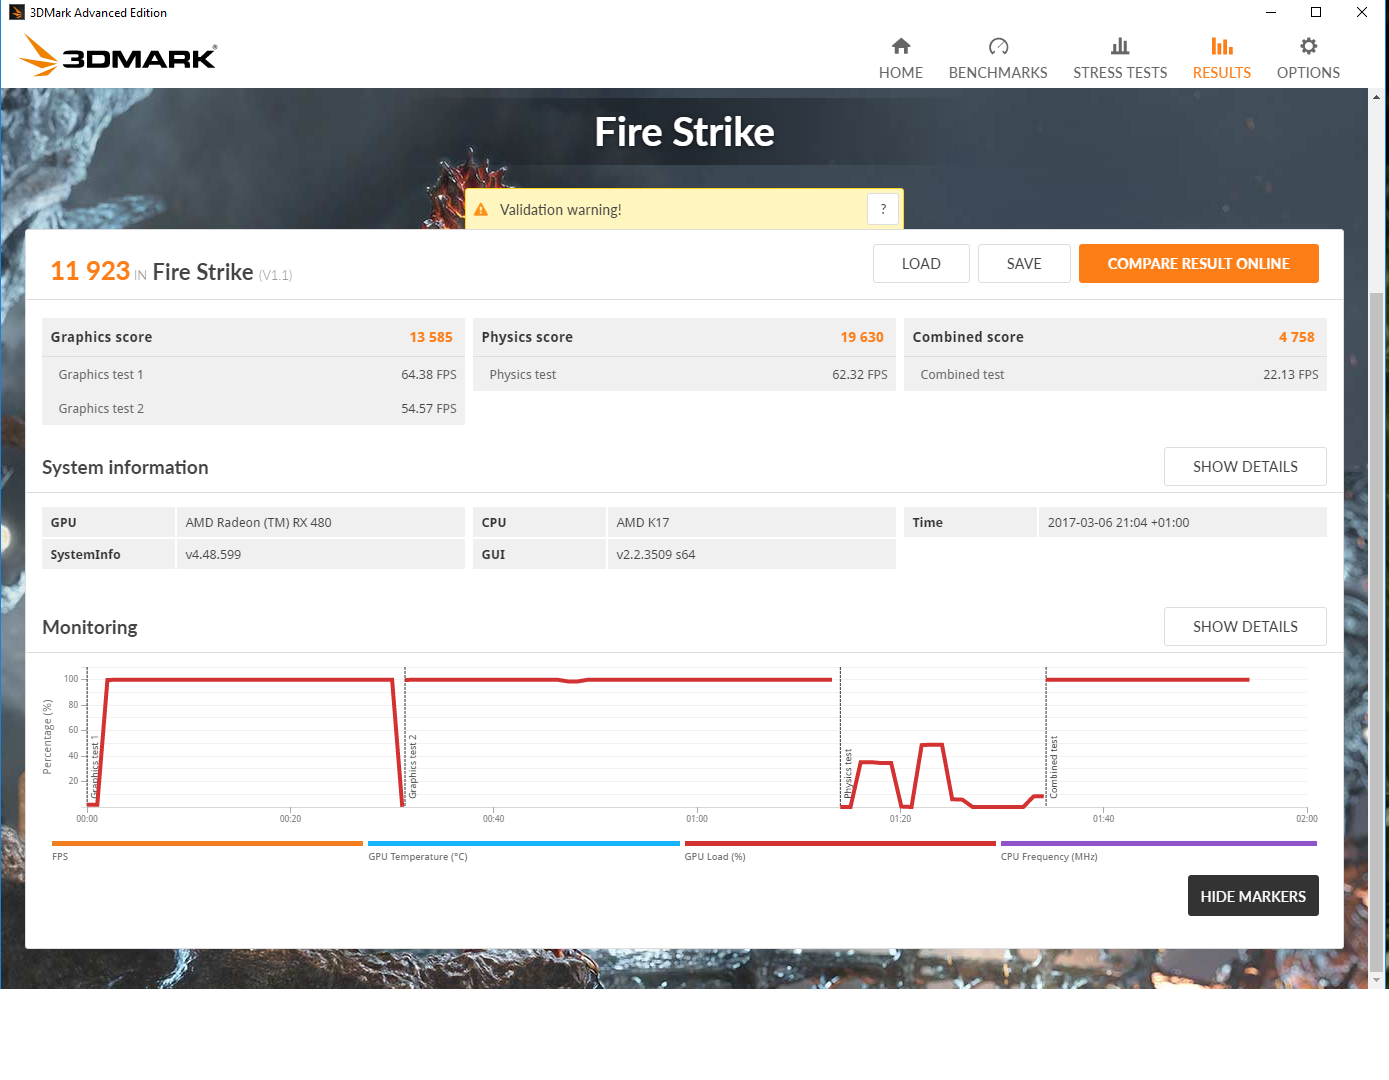The width and height of the screenshot is (1389, 1080).
Task: Minimize the 3DMark window
Action: coord(1270,12)
